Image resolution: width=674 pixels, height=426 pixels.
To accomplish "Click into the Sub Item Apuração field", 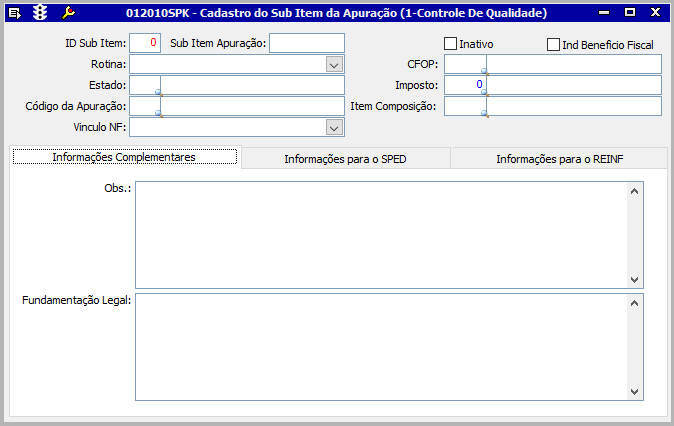I will coord(307,43).
